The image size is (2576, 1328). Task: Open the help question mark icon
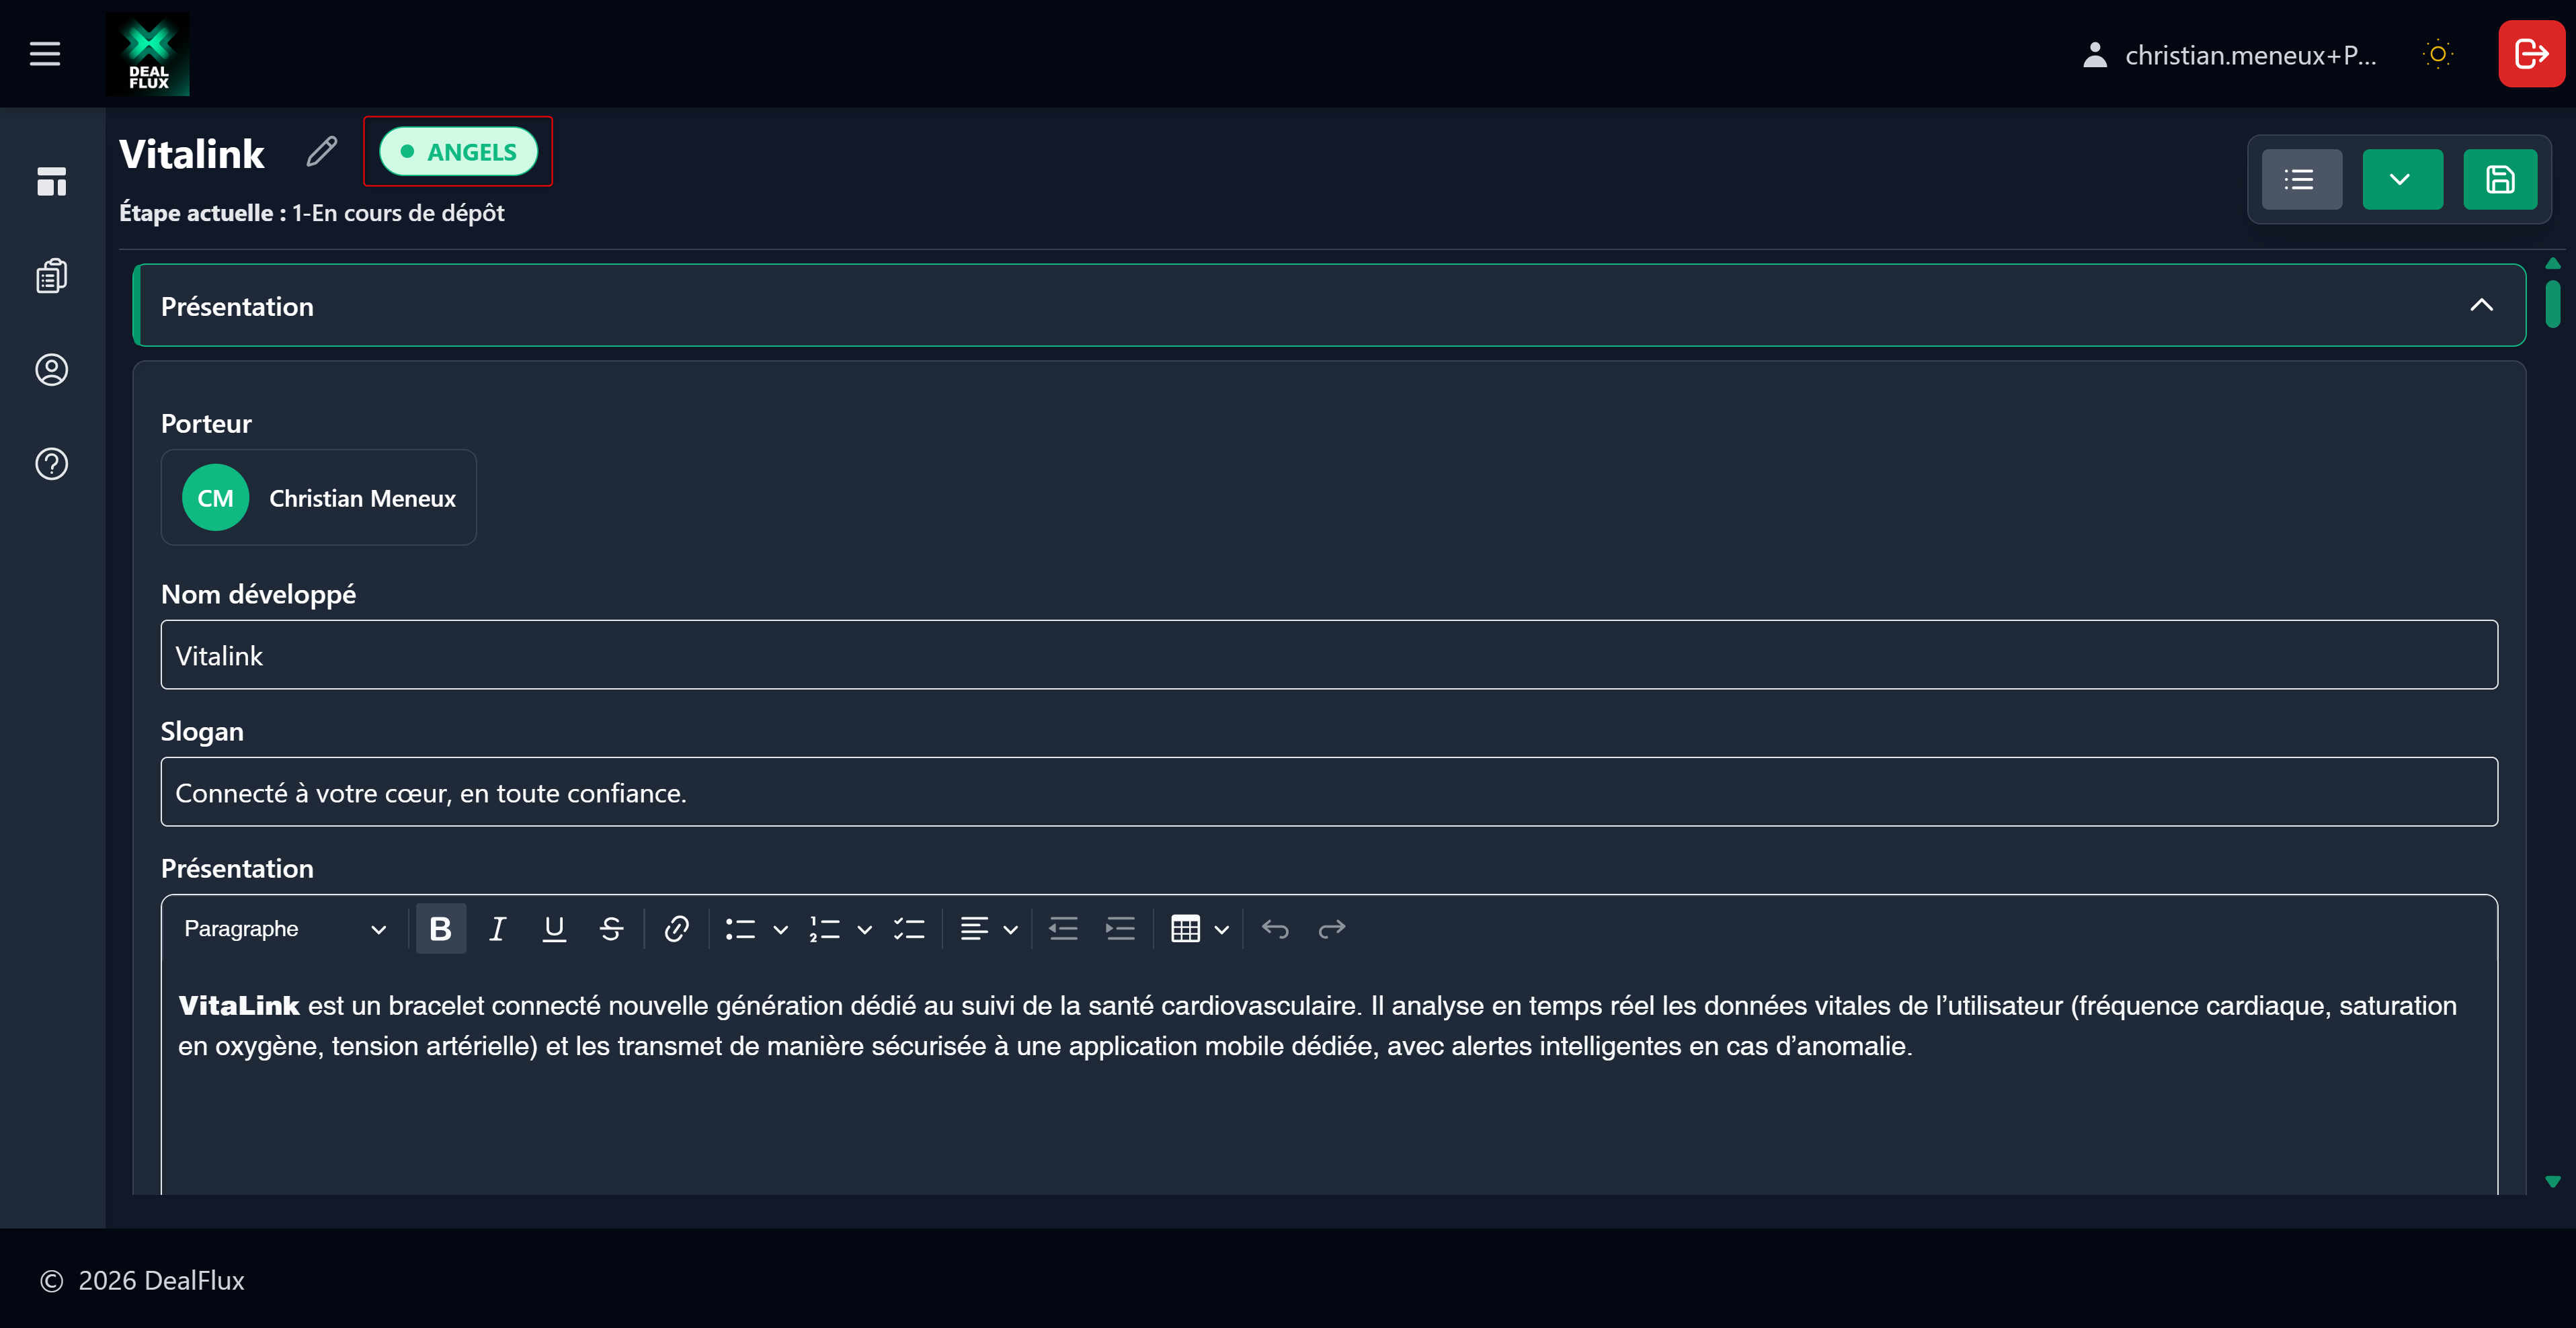pos(52,464)
